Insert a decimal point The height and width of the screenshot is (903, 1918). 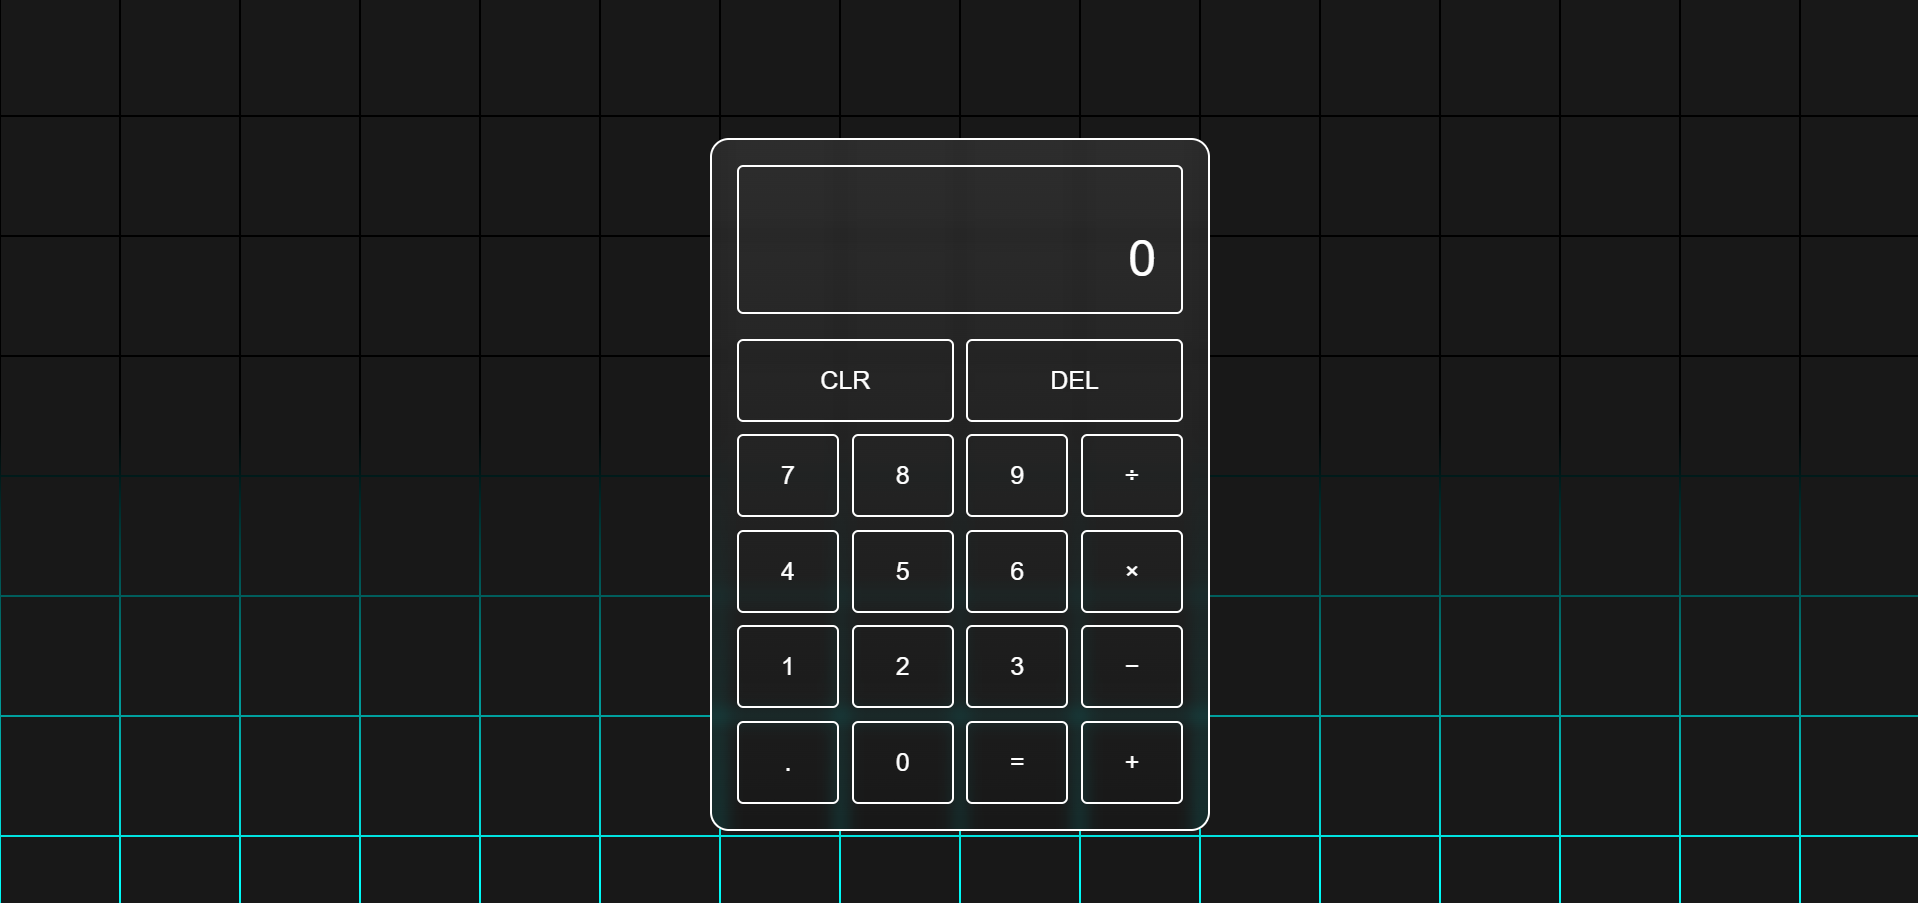click(x=788, y=762)
